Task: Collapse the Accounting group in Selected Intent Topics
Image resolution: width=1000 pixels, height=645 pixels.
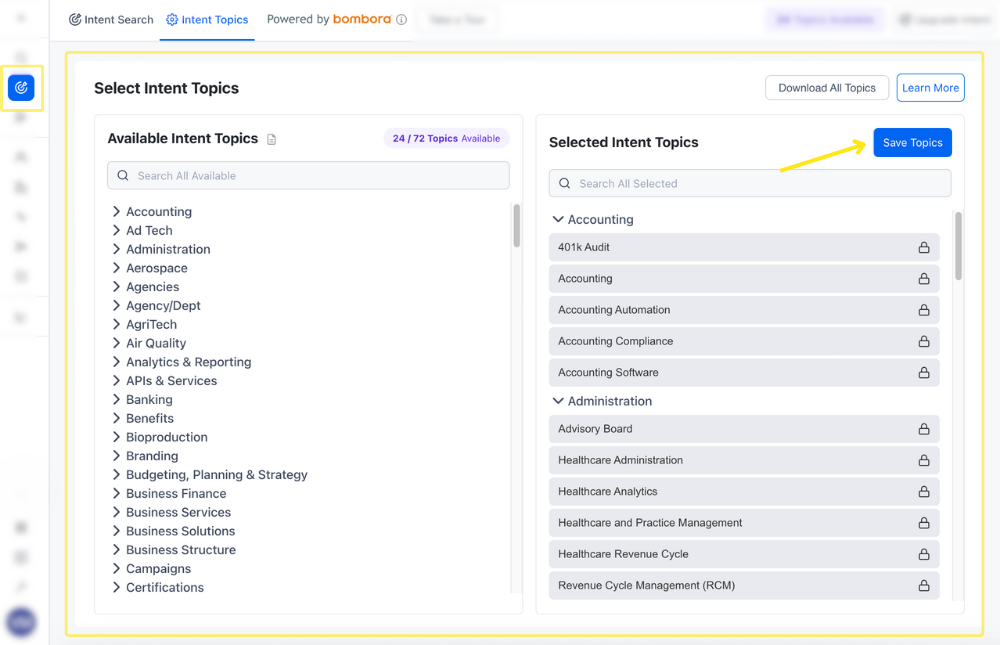Action: 558,219
